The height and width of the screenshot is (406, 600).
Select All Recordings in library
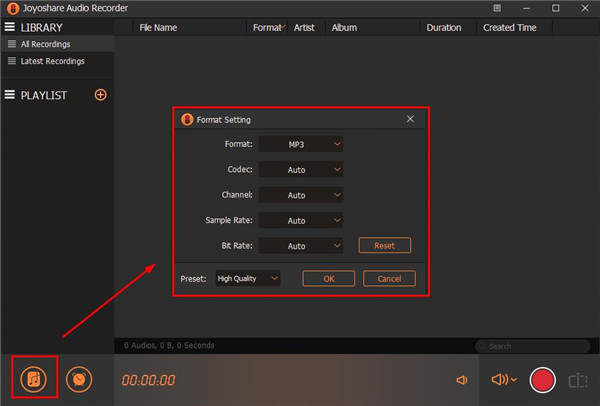point(57,44)
